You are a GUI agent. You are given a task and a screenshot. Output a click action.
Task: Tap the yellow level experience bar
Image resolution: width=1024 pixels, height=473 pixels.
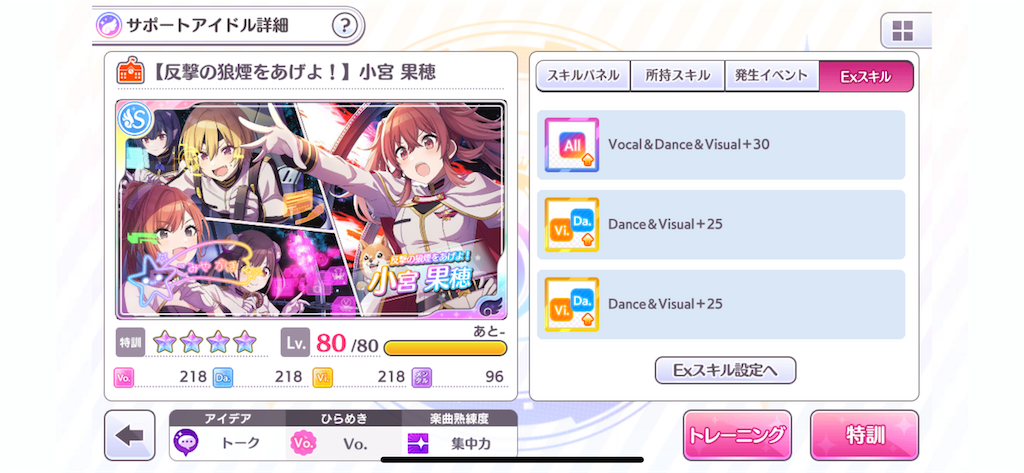(x=445, y=348)
